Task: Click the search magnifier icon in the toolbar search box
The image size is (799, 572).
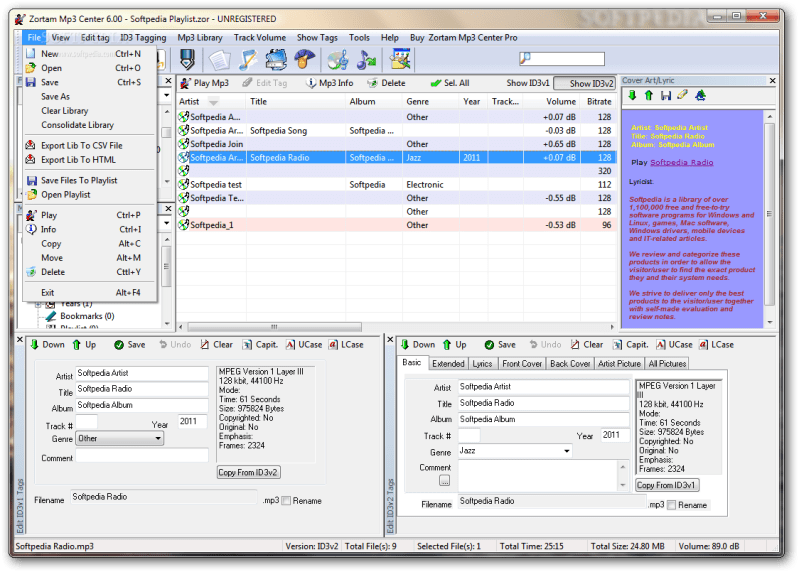Action: pos(525,58)
